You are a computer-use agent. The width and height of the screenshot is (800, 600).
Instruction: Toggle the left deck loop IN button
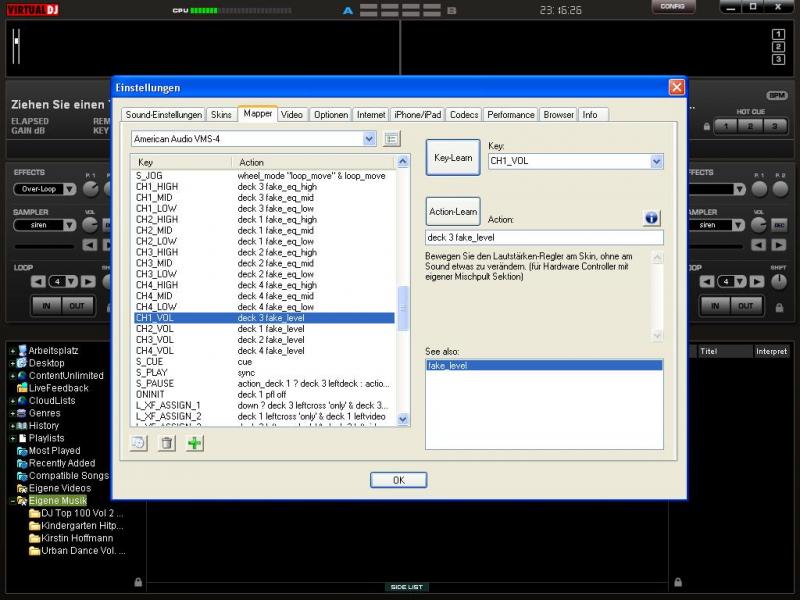(44, 305)
